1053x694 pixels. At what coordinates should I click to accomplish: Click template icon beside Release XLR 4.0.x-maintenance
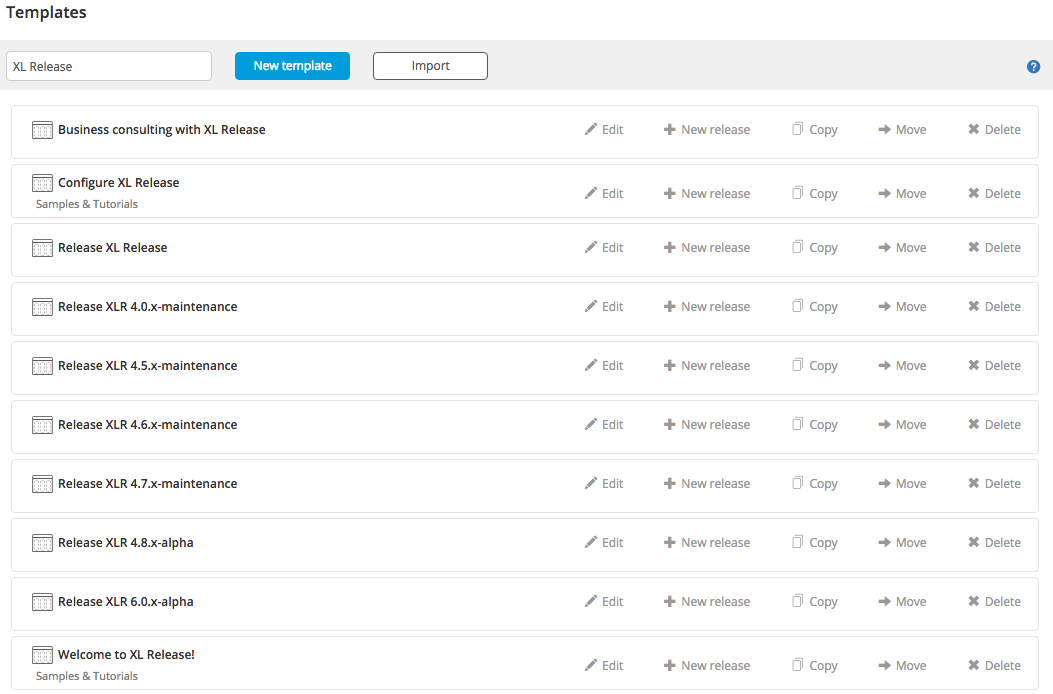pos(42,307)
